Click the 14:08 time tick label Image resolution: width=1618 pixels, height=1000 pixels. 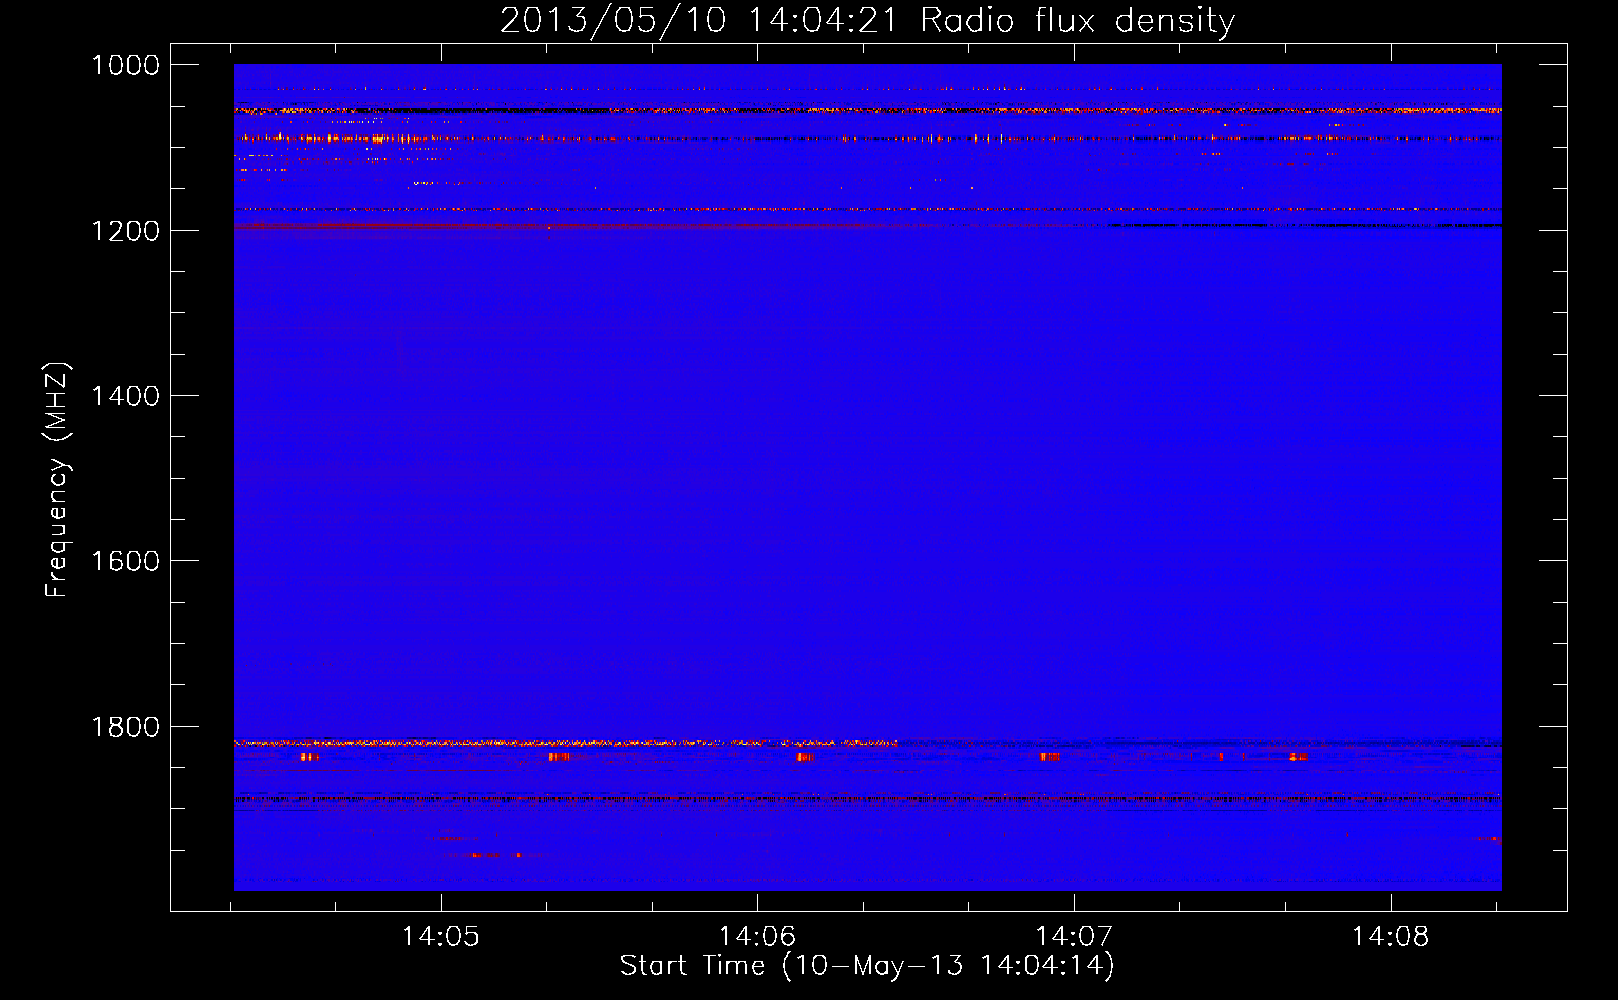(1391, 936)
